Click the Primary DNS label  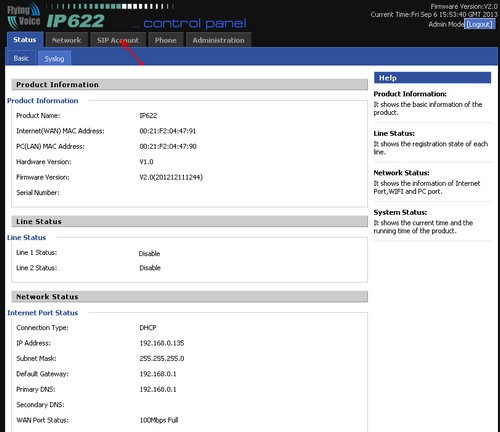tap(36, 389)
